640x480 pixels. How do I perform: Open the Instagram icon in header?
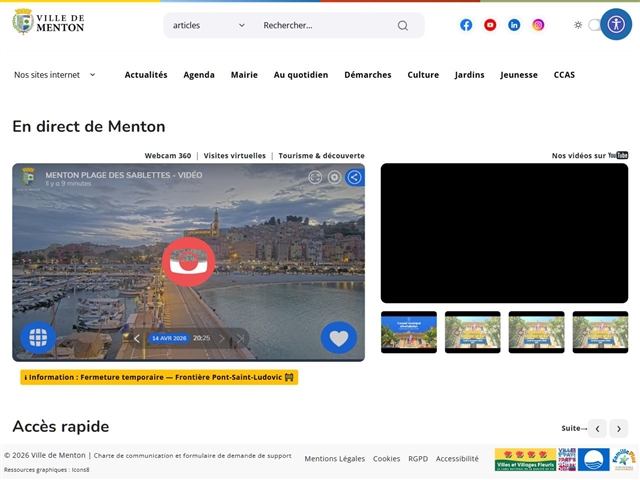[538, 25]
